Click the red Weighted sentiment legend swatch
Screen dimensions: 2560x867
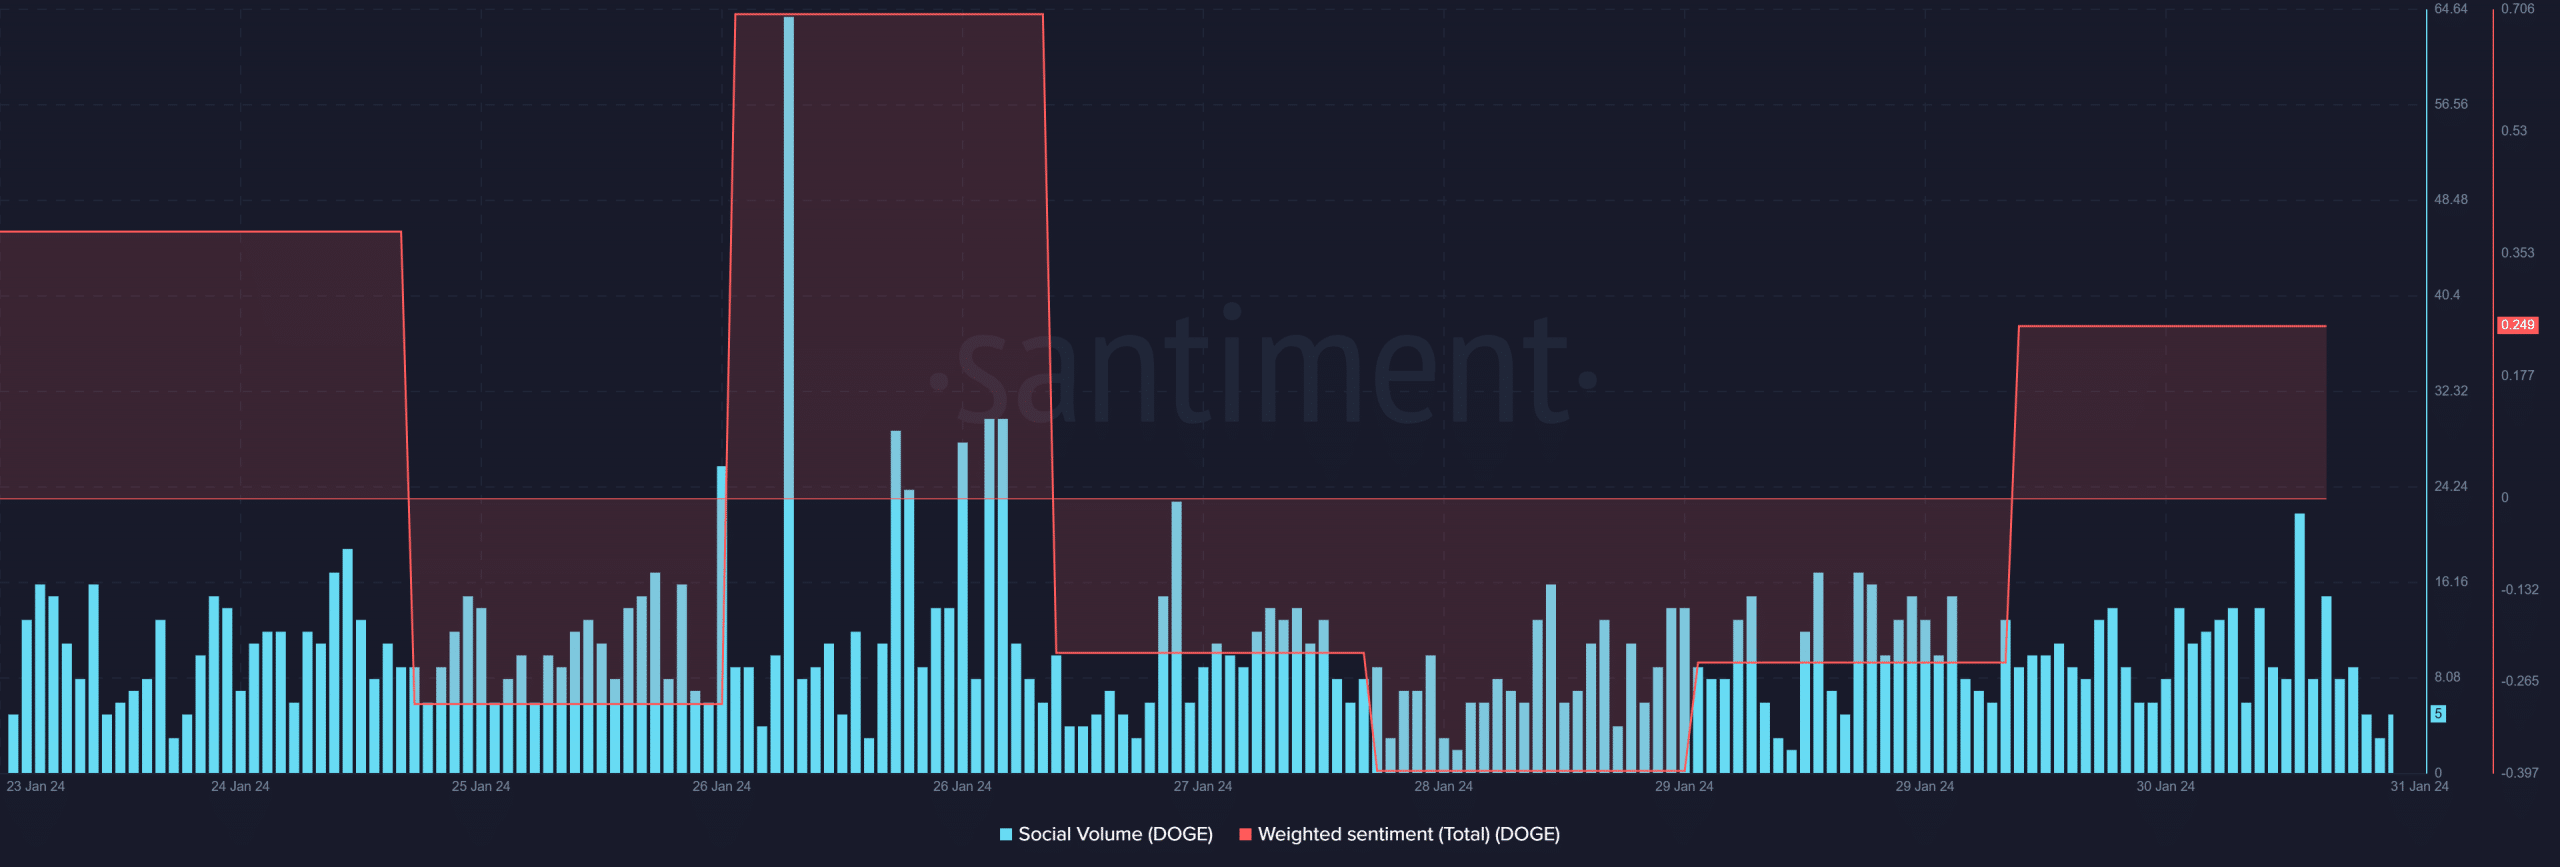[x=1245, y=834]
